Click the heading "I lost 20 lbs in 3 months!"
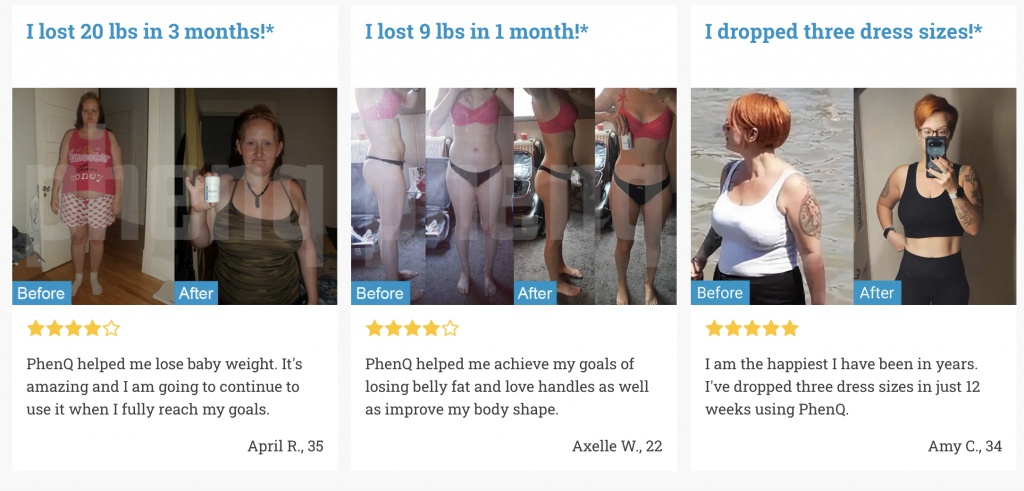 (x=150, y=31)
